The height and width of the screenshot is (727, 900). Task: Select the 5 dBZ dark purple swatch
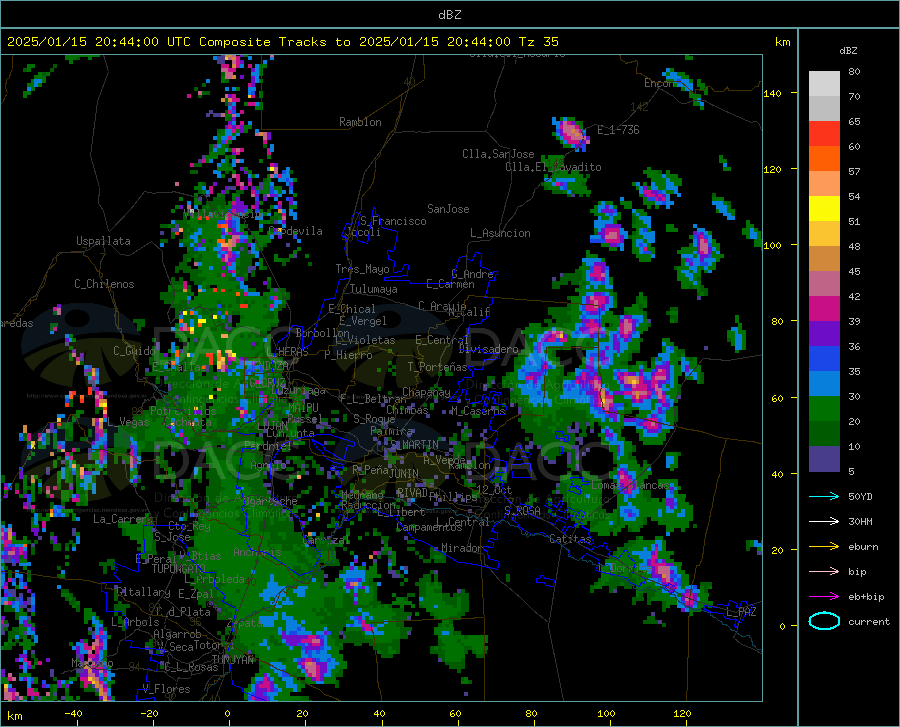824,459
